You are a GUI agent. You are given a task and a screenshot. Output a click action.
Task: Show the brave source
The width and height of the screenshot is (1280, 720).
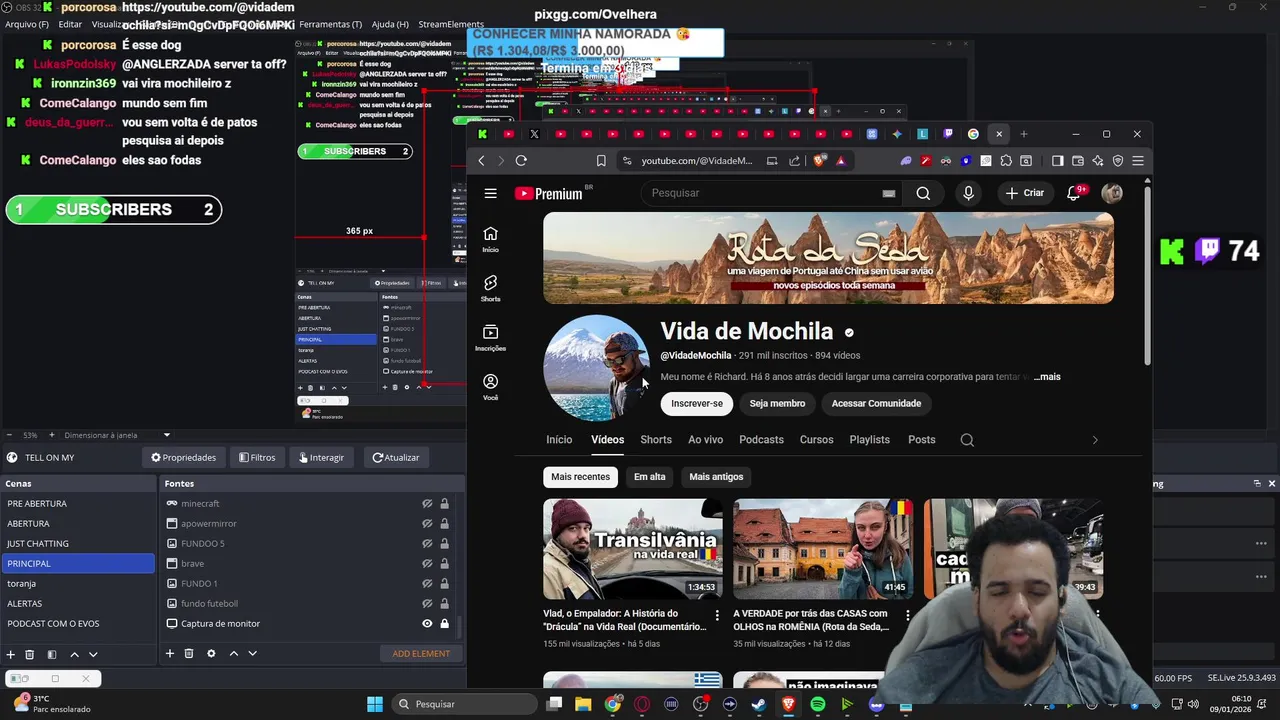click(x=427, y=563)
